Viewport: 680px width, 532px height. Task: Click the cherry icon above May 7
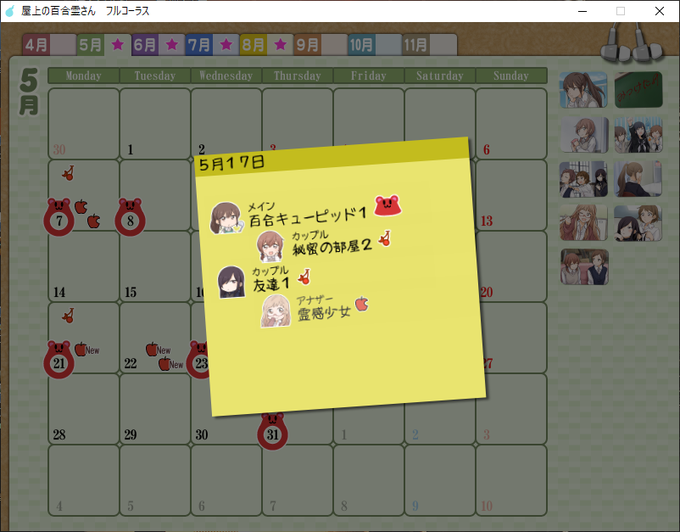[68, 173]
